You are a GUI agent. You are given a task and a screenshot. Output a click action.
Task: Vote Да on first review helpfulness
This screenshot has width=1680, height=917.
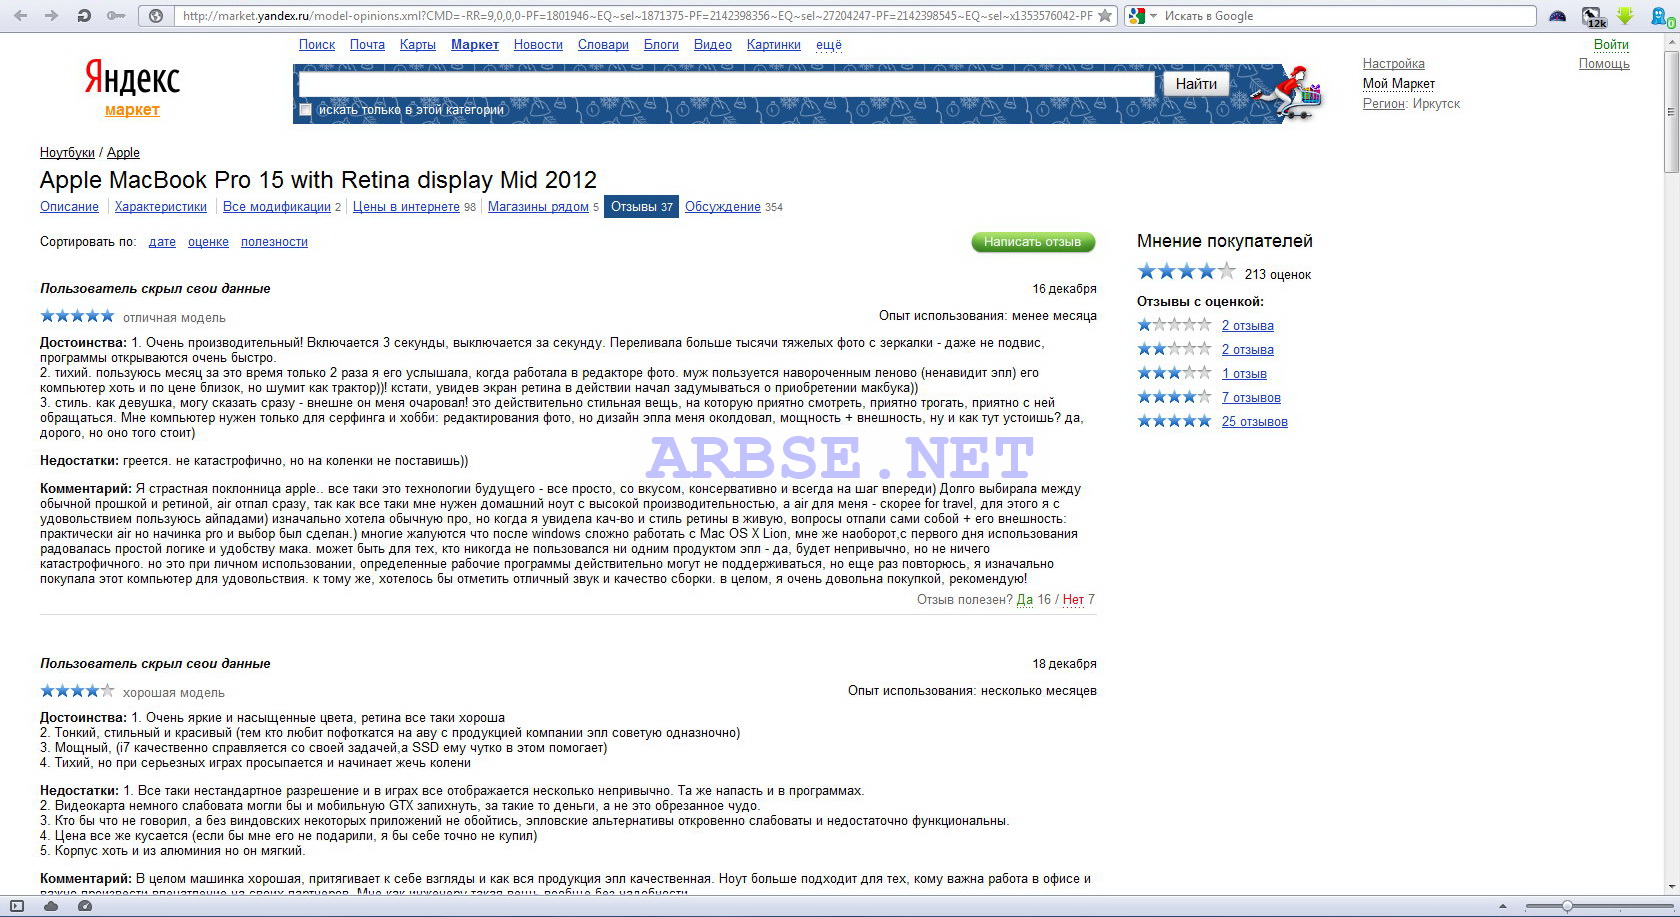pyautogui.click(x=1024, y=600)
